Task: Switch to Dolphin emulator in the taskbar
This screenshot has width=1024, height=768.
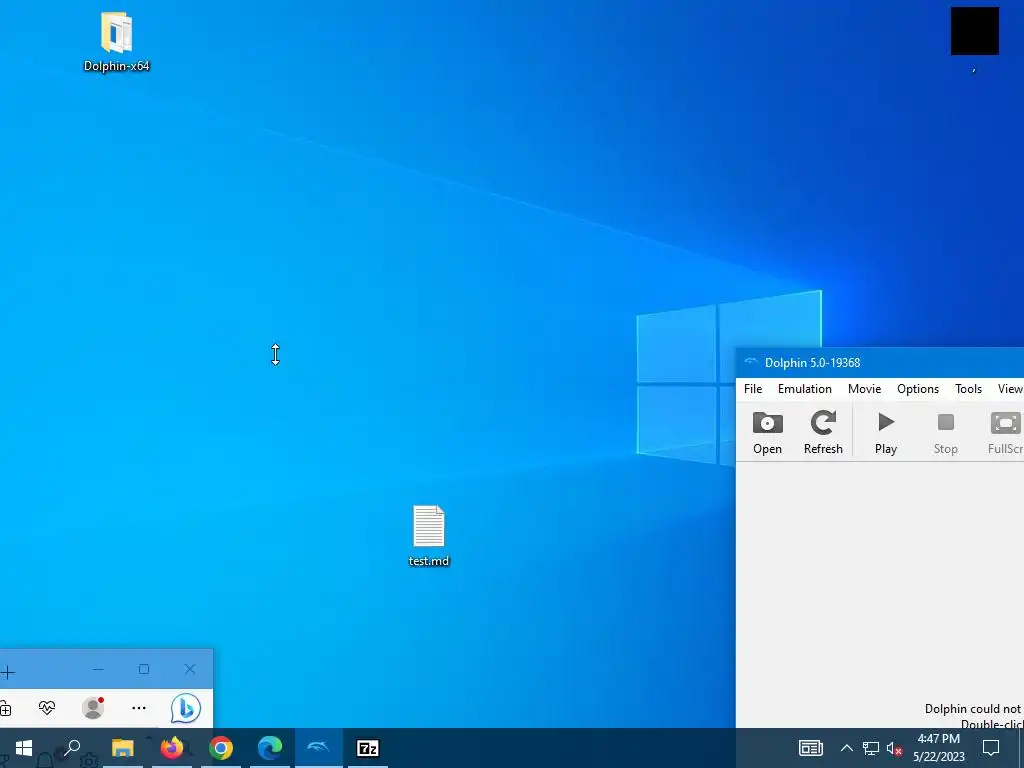Action: [x=319, y=748]
